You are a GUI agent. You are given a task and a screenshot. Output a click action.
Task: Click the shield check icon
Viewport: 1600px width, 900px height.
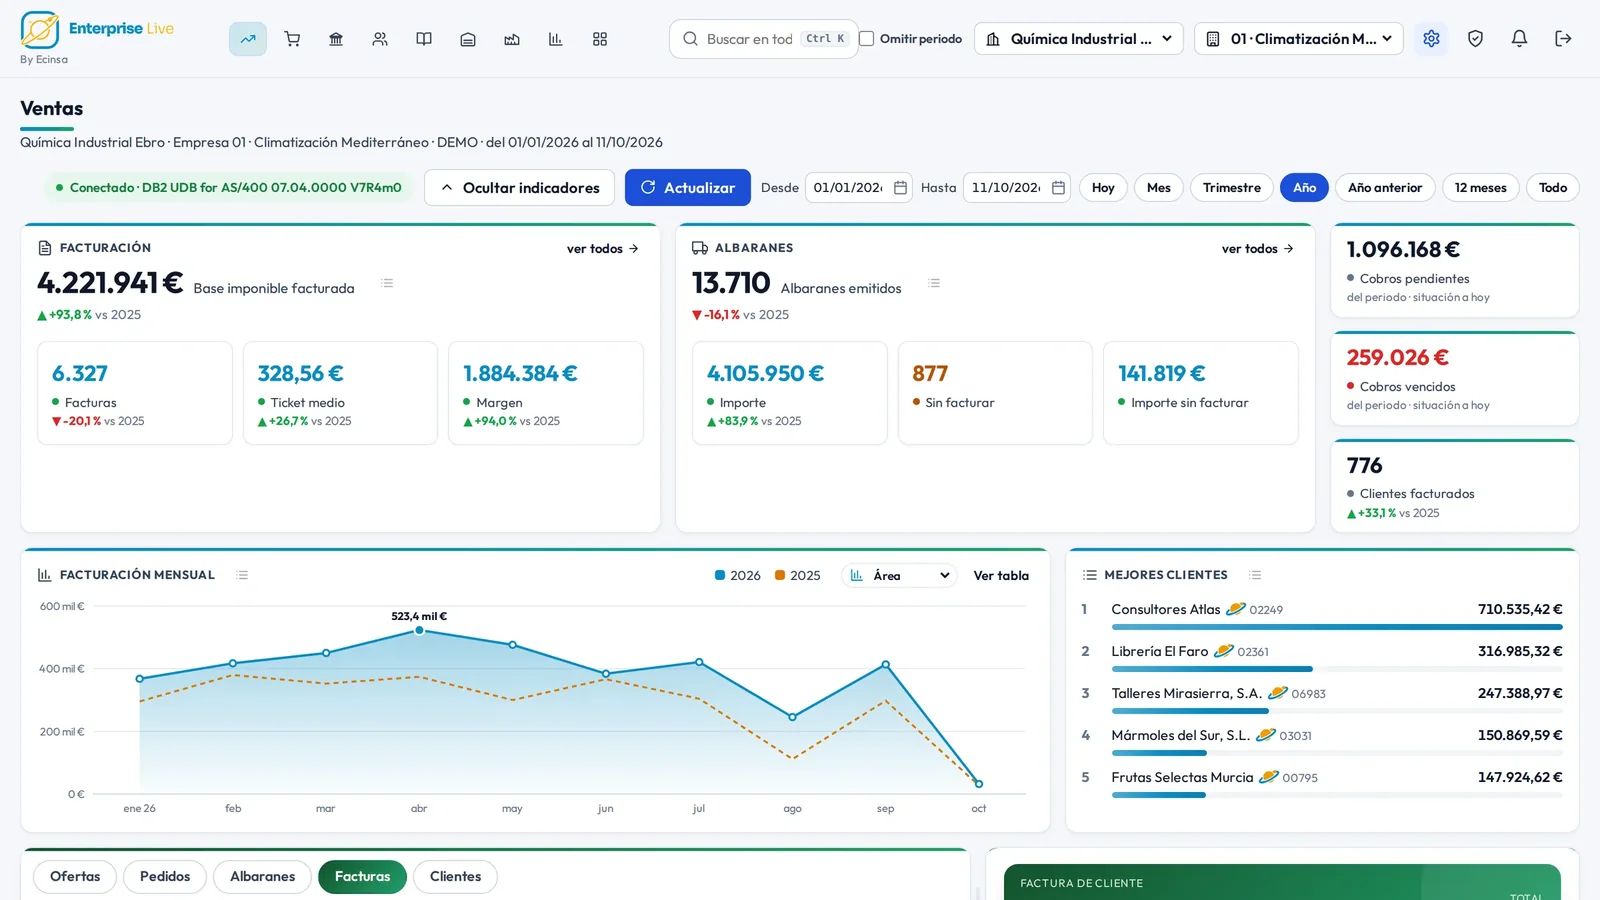1475,39
